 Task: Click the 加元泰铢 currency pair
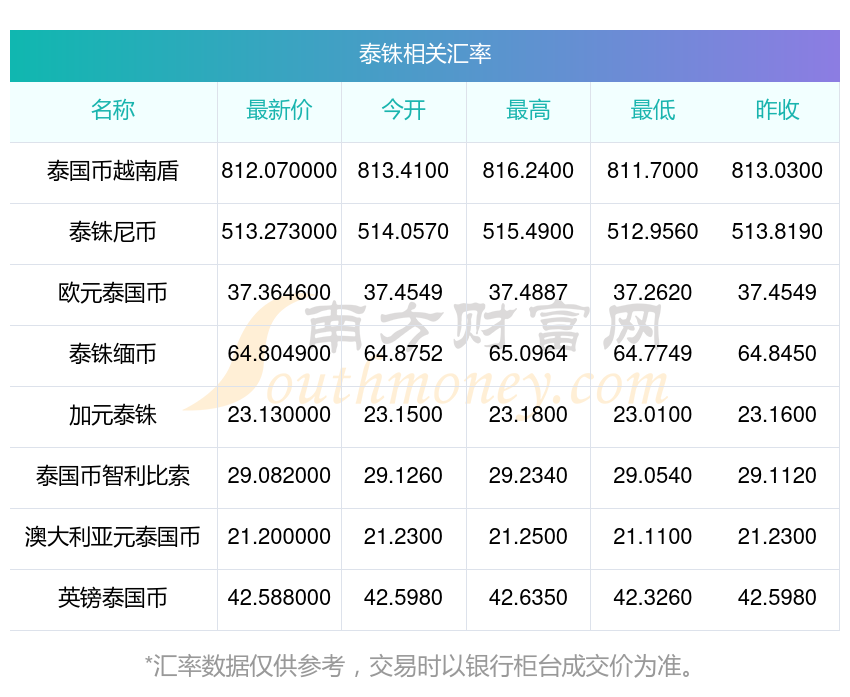tap(113, 415)
